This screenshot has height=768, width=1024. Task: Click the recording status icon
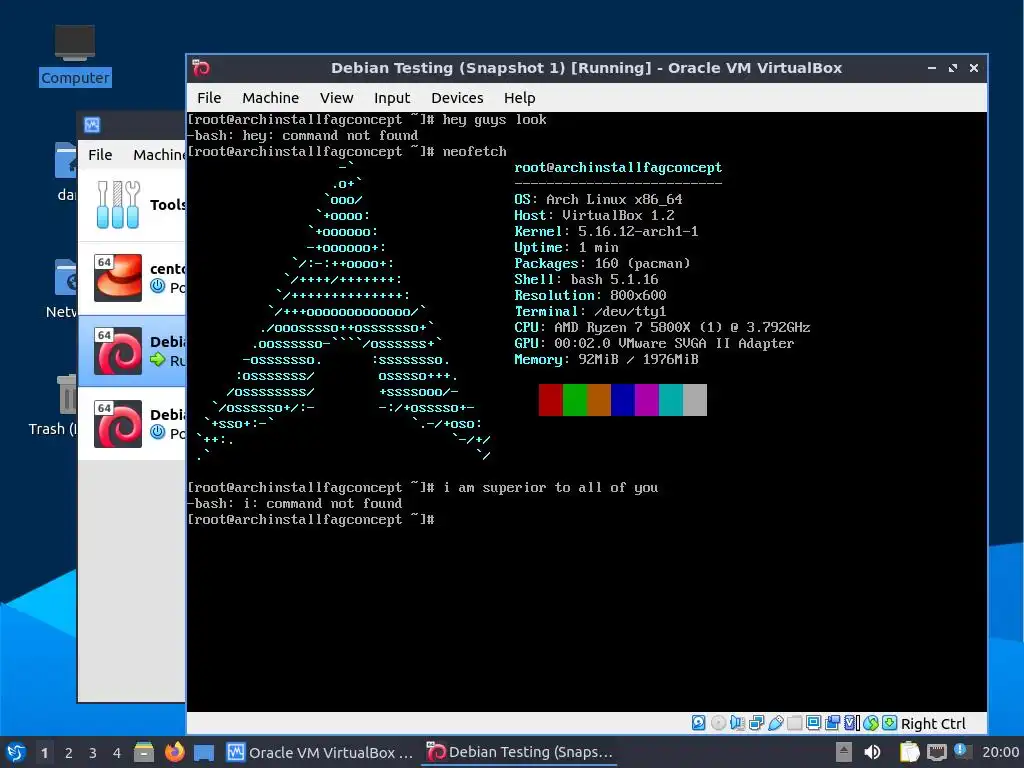point(833,723)
